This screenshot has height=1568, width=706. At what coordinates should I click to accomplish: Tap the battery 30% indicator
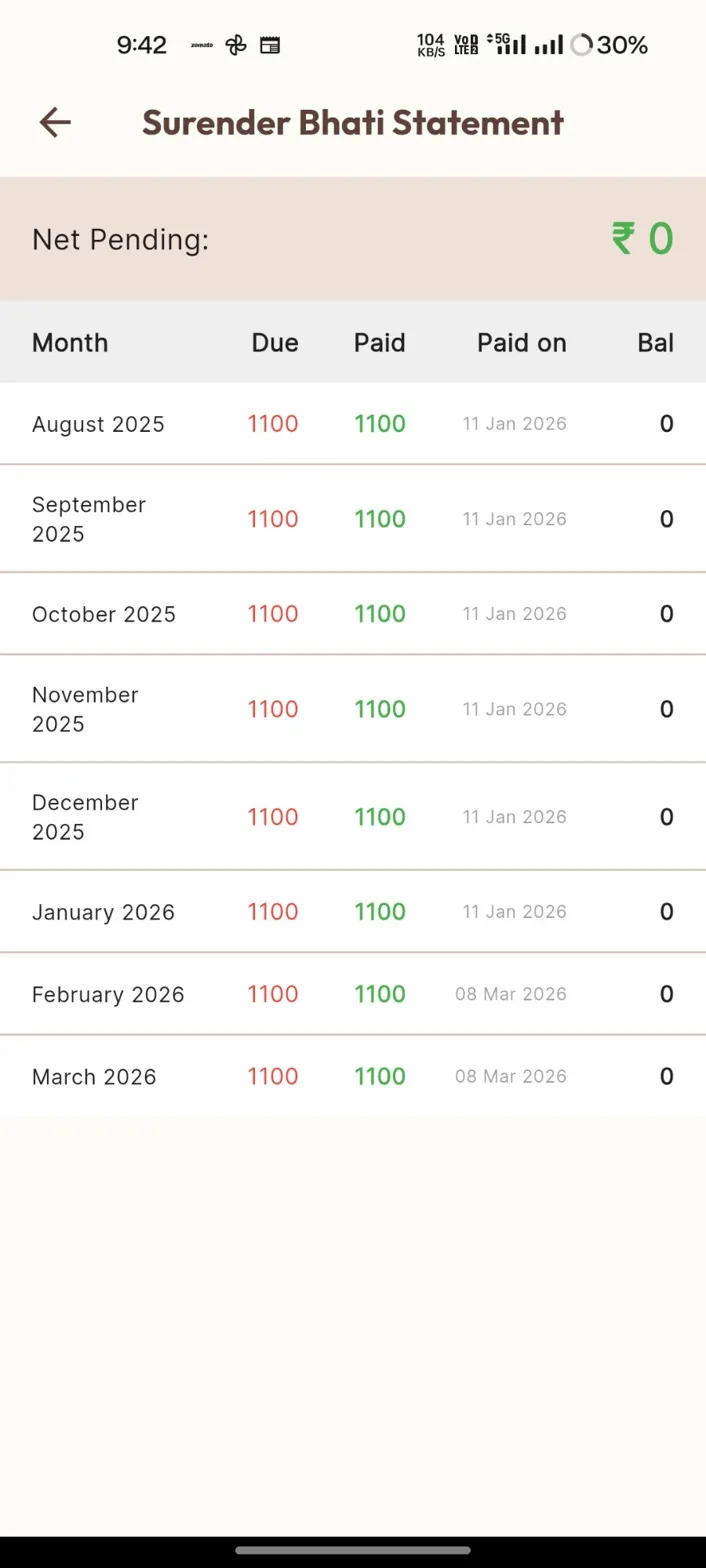[609, 45]
